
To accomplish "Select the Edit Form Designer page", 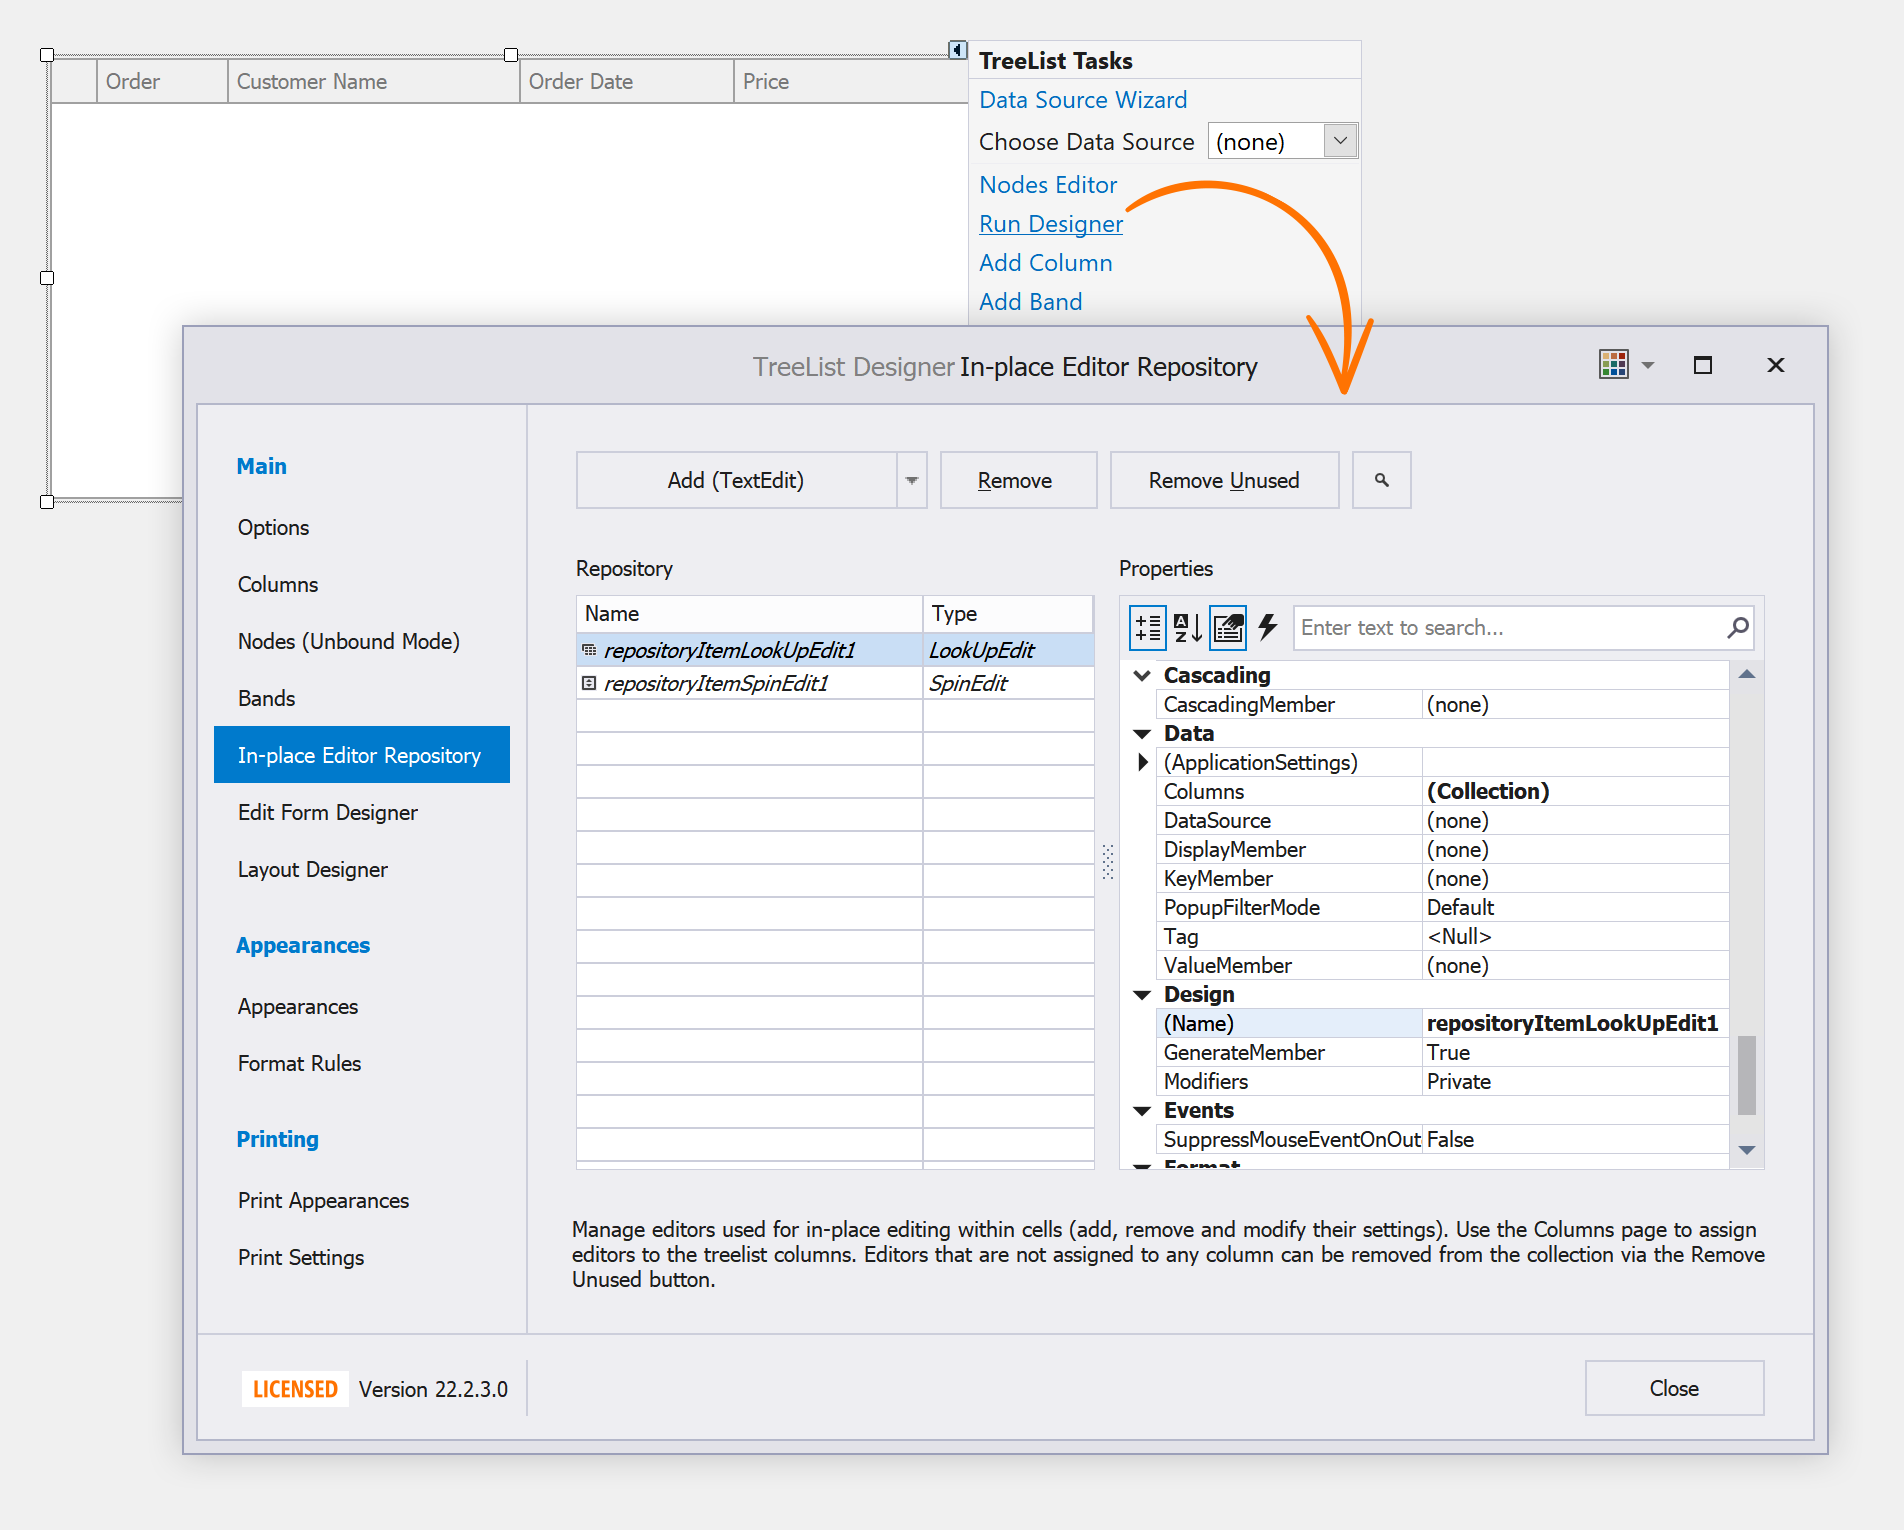I will pyautogui.click(x=327, y=813).
